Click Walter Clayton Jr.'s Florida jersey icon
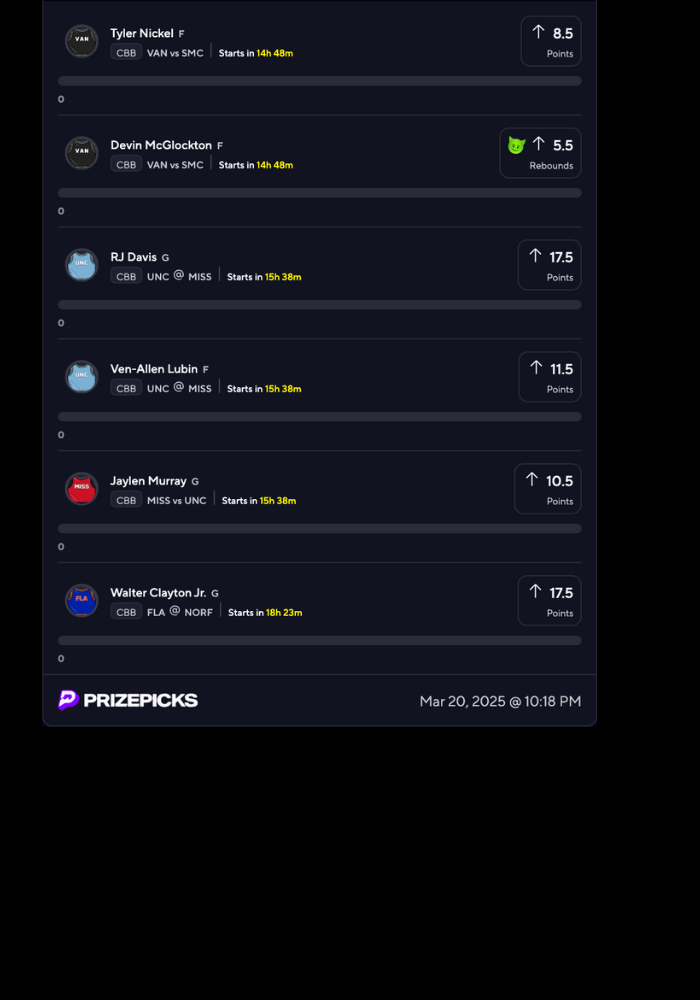The width and height of the screenshot is (700, 1000). tap(82, 601)
